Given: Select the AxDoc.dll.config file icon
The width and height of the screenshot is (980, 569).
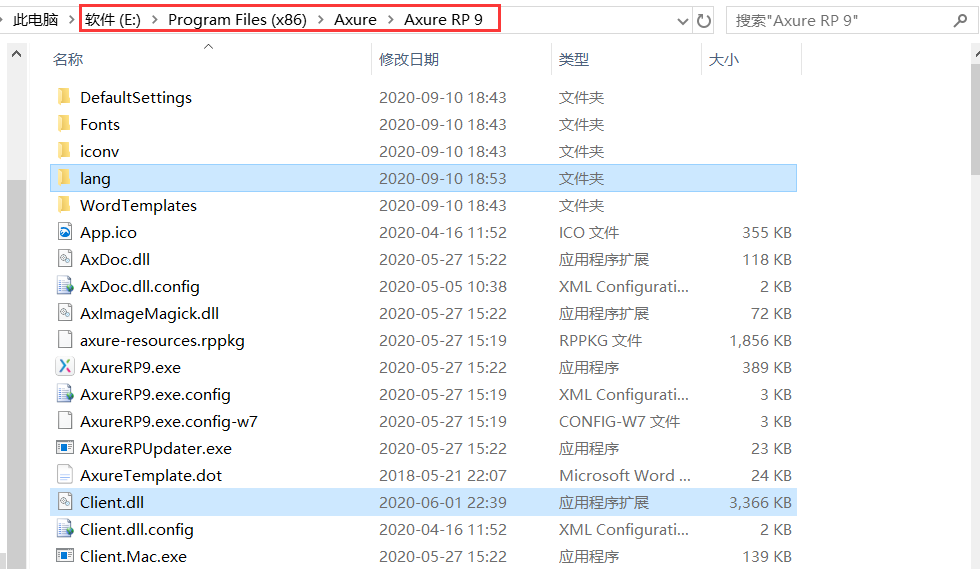Looking at the screenshot, I should pyautogui.click(x=65, y=286).
